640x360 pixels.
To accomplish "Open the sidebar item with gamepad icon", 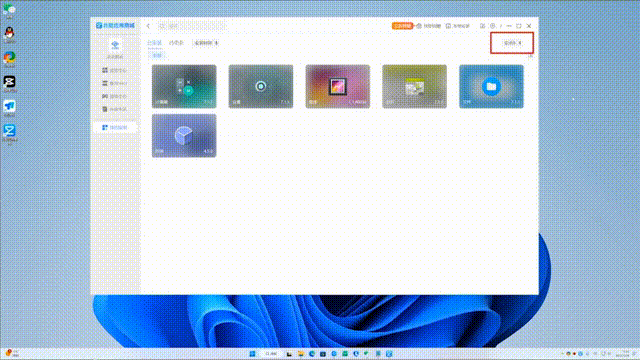I will 115,96.
